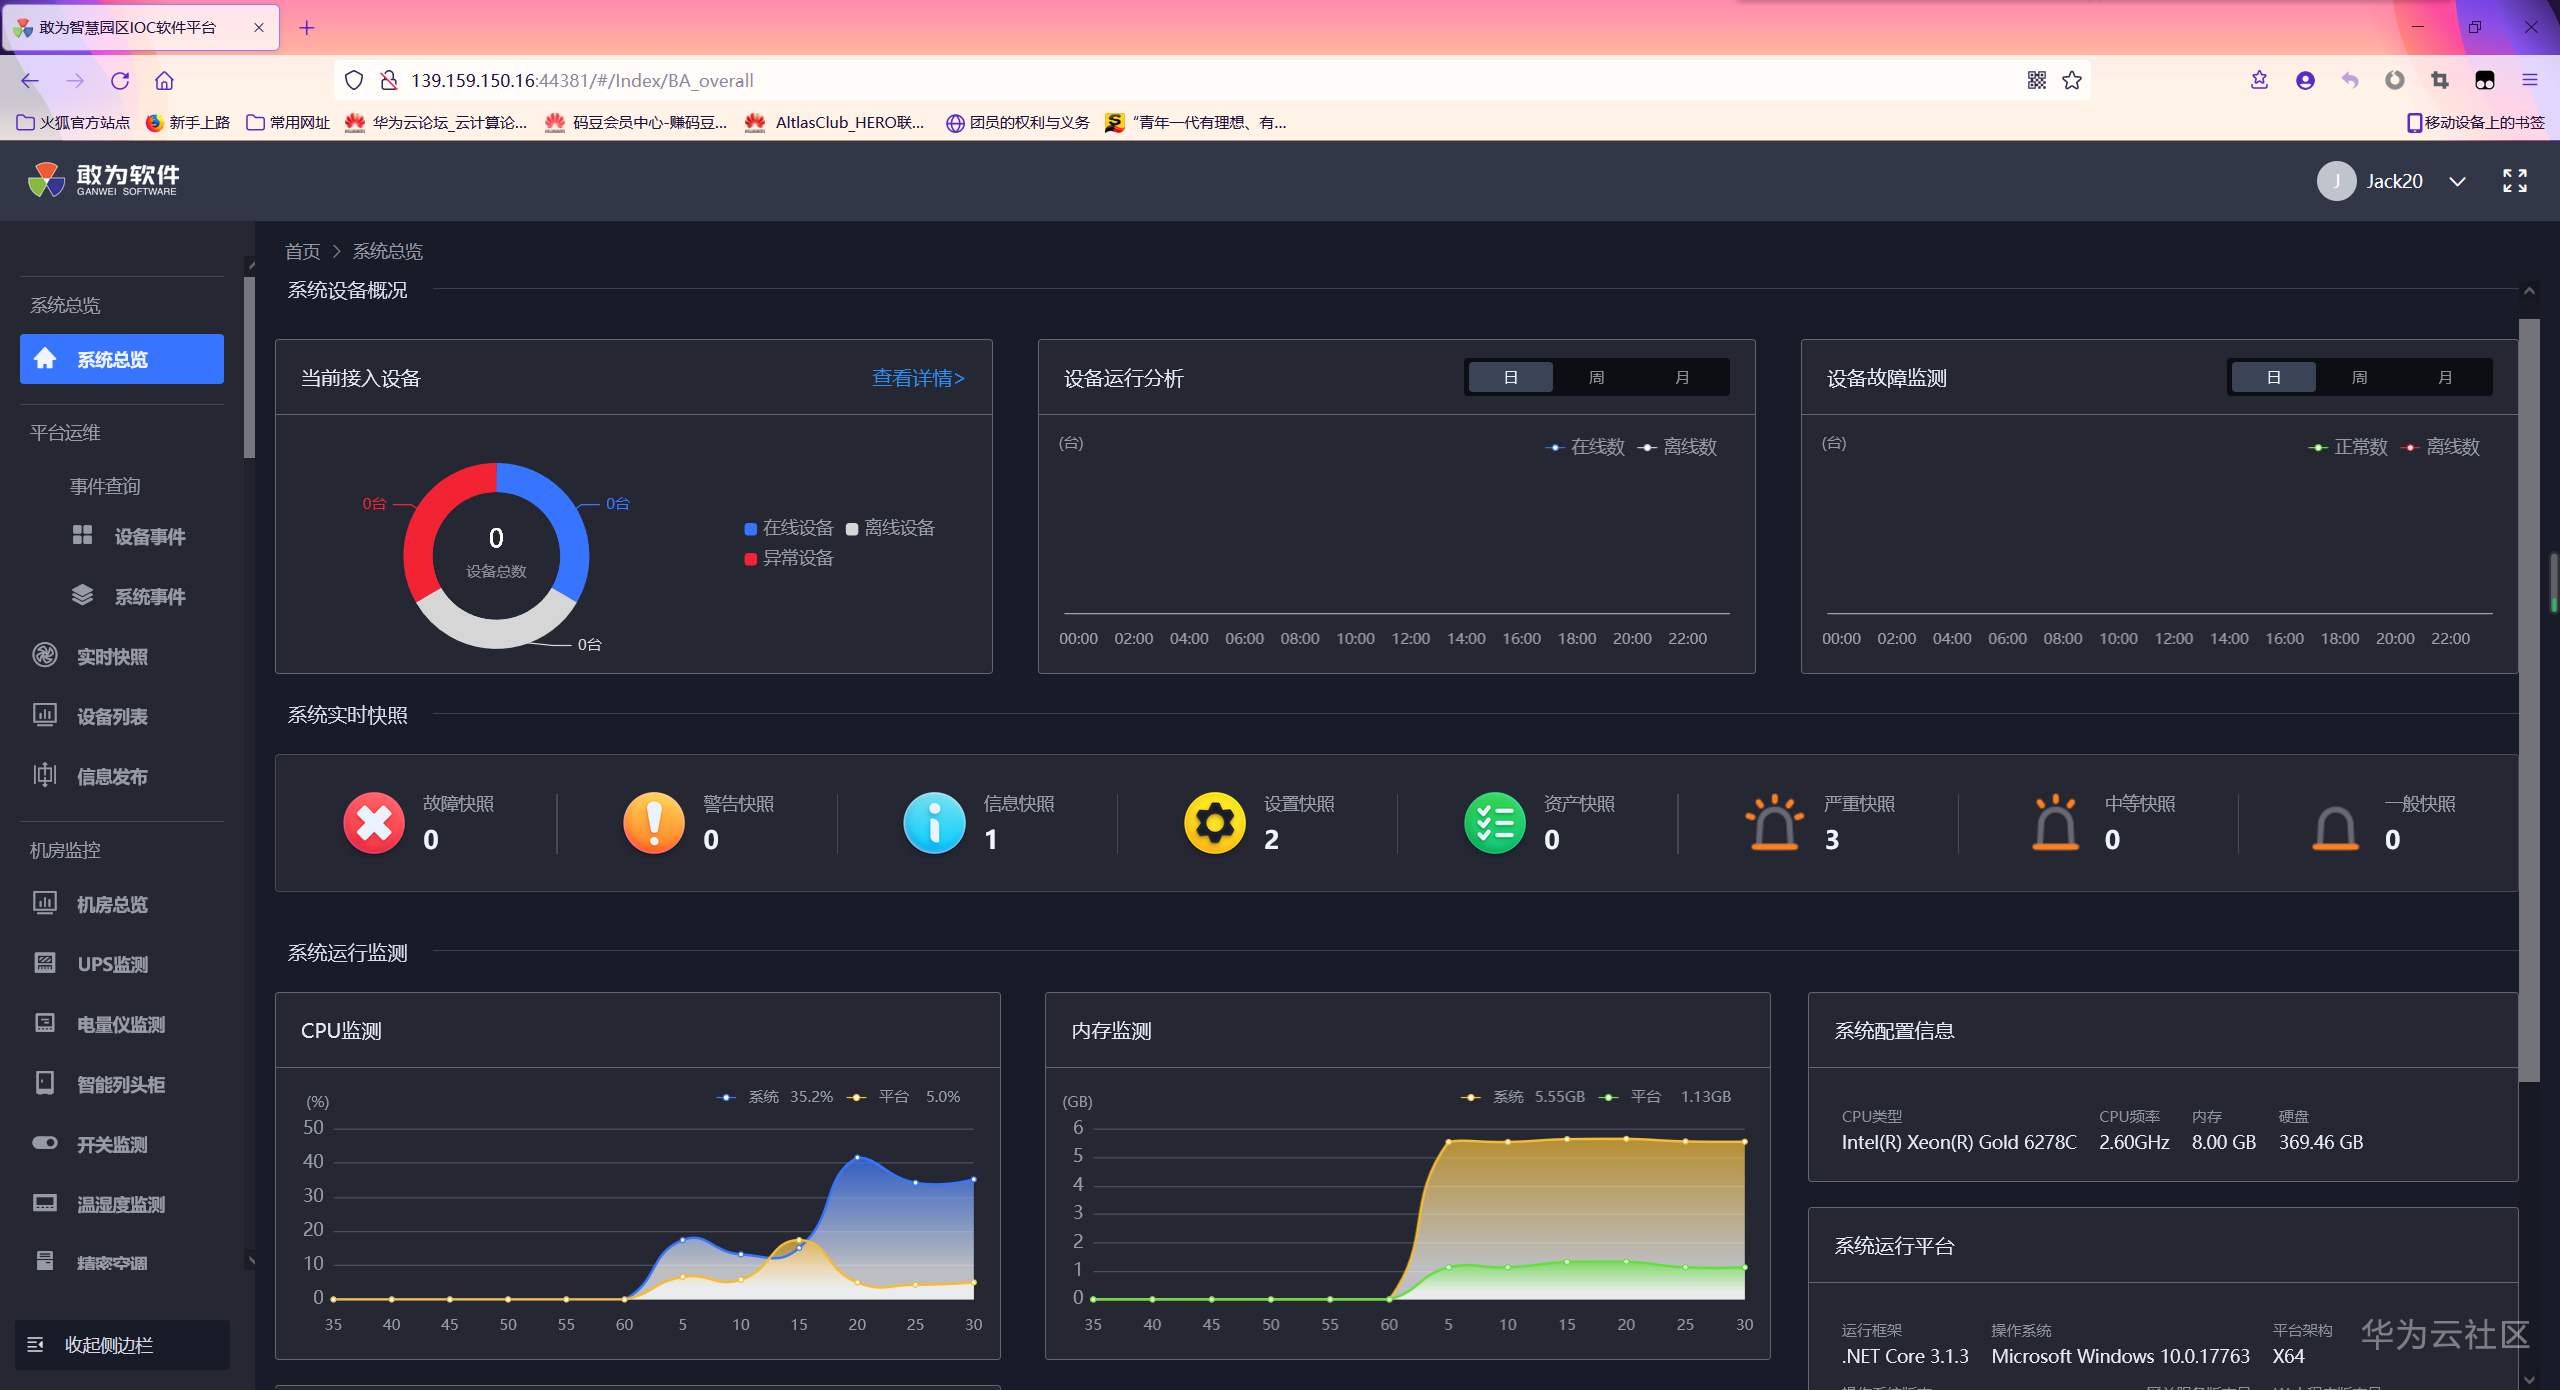Click the red fault snapshot icon

(x=374, y=823)
